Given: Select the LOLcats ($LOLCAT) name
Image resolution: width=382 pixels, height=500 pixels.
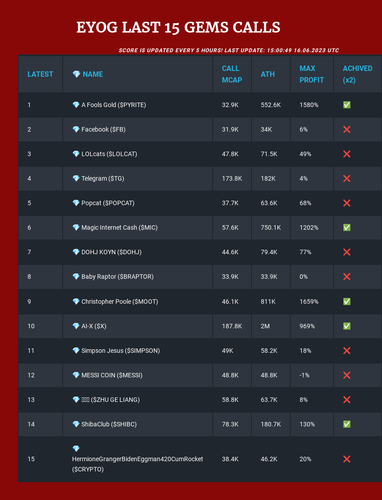Looking at the screenshot, I should pyautogui.click(x=109, y=154).
